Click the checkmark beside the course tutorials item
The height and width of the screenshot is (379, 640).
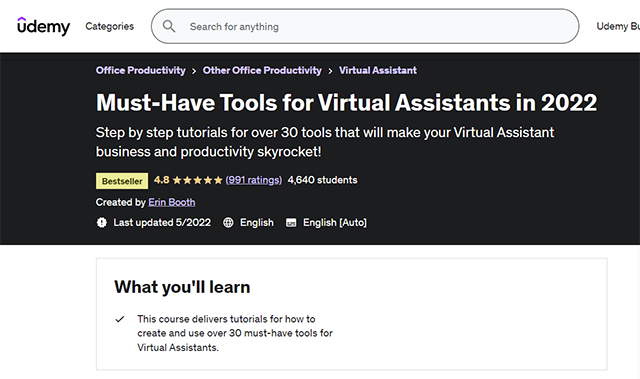[x=120, y=319]
